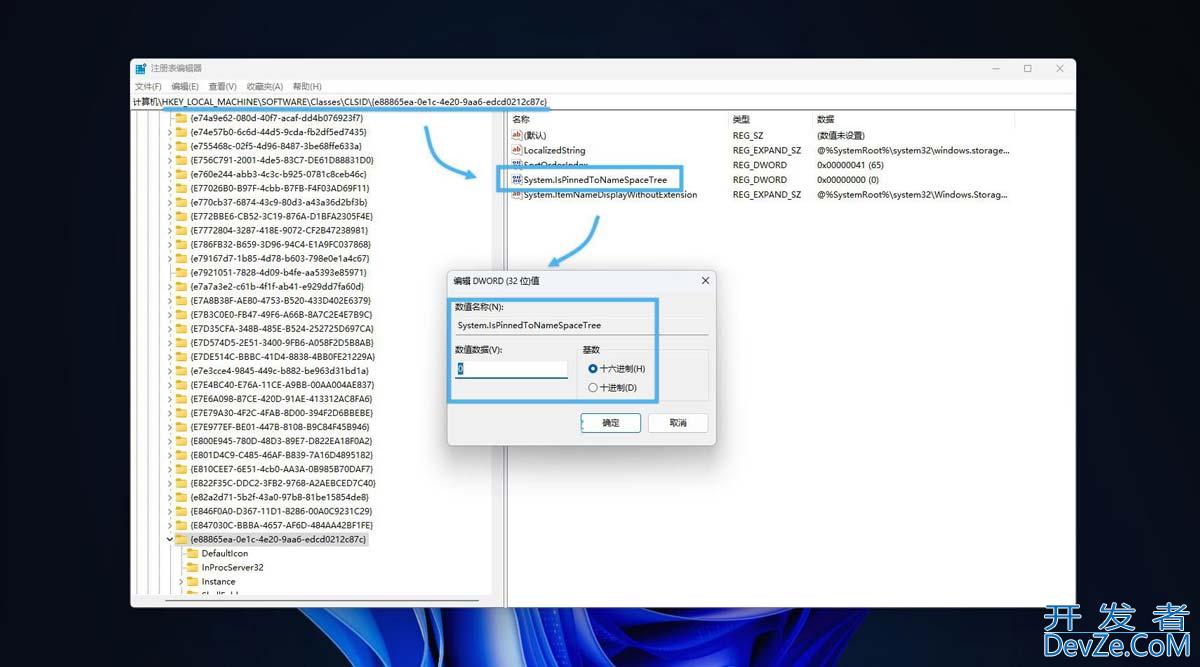Open the 帮助(H) menu
Viewport: 1200px width, 667px height.
pos(307,87)
